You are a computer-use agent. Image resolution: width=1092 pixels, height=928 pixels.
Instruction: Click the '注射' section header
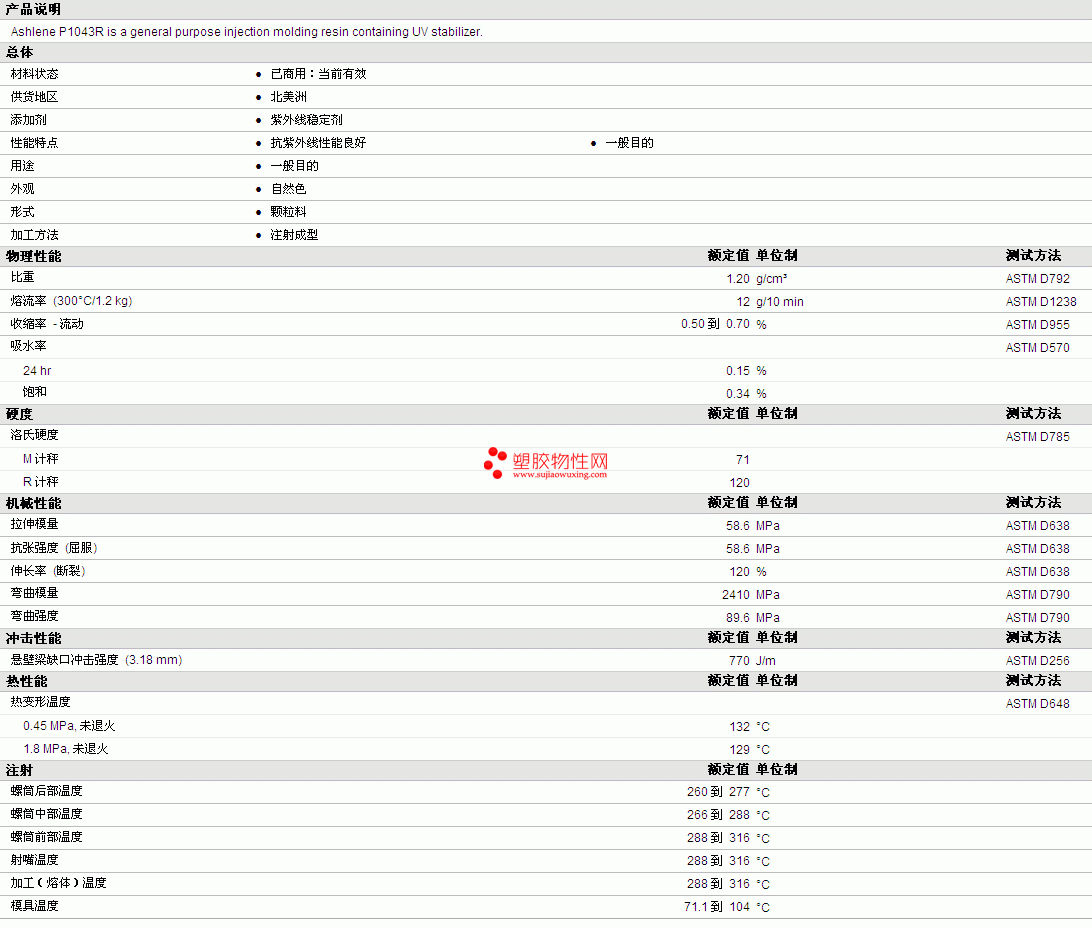point(20,771)
